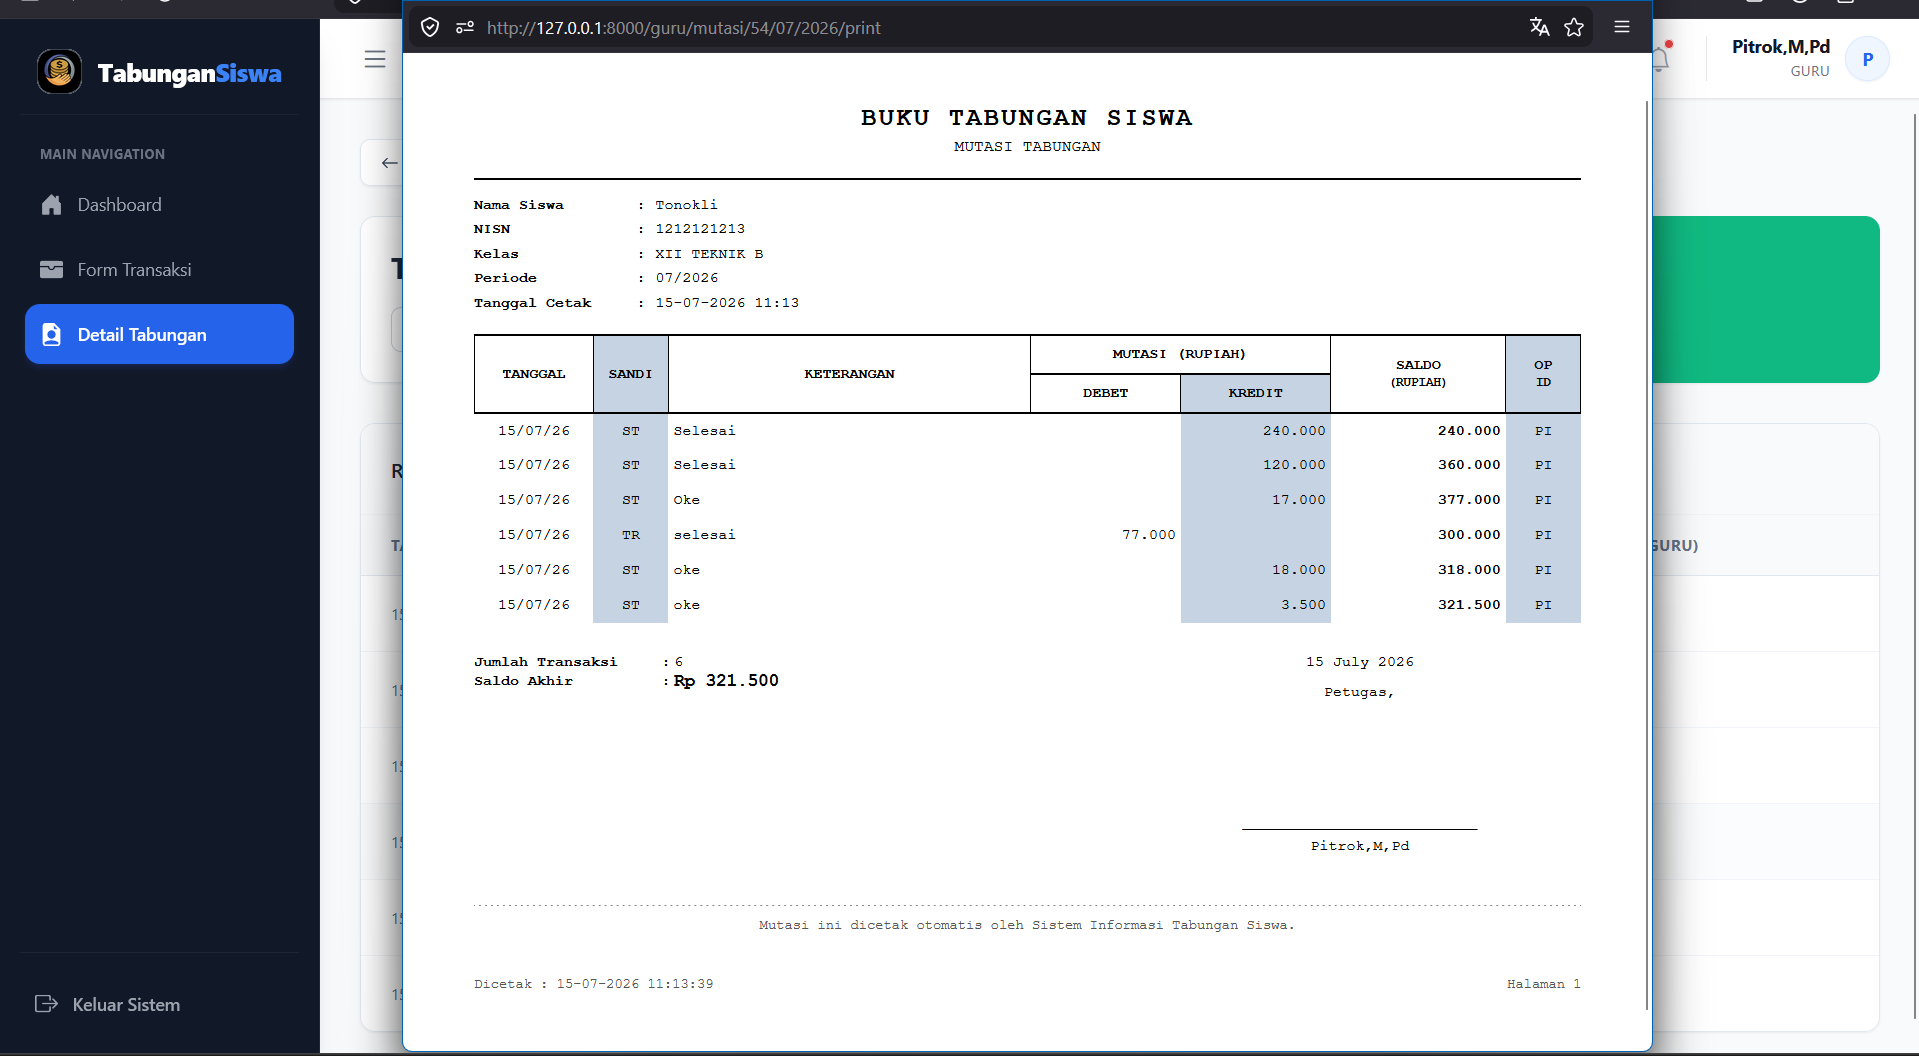Click NISN value 1212121213
Image resolution: width=1919 pixels, height=1056 pixels.
(x=700, y=229)
